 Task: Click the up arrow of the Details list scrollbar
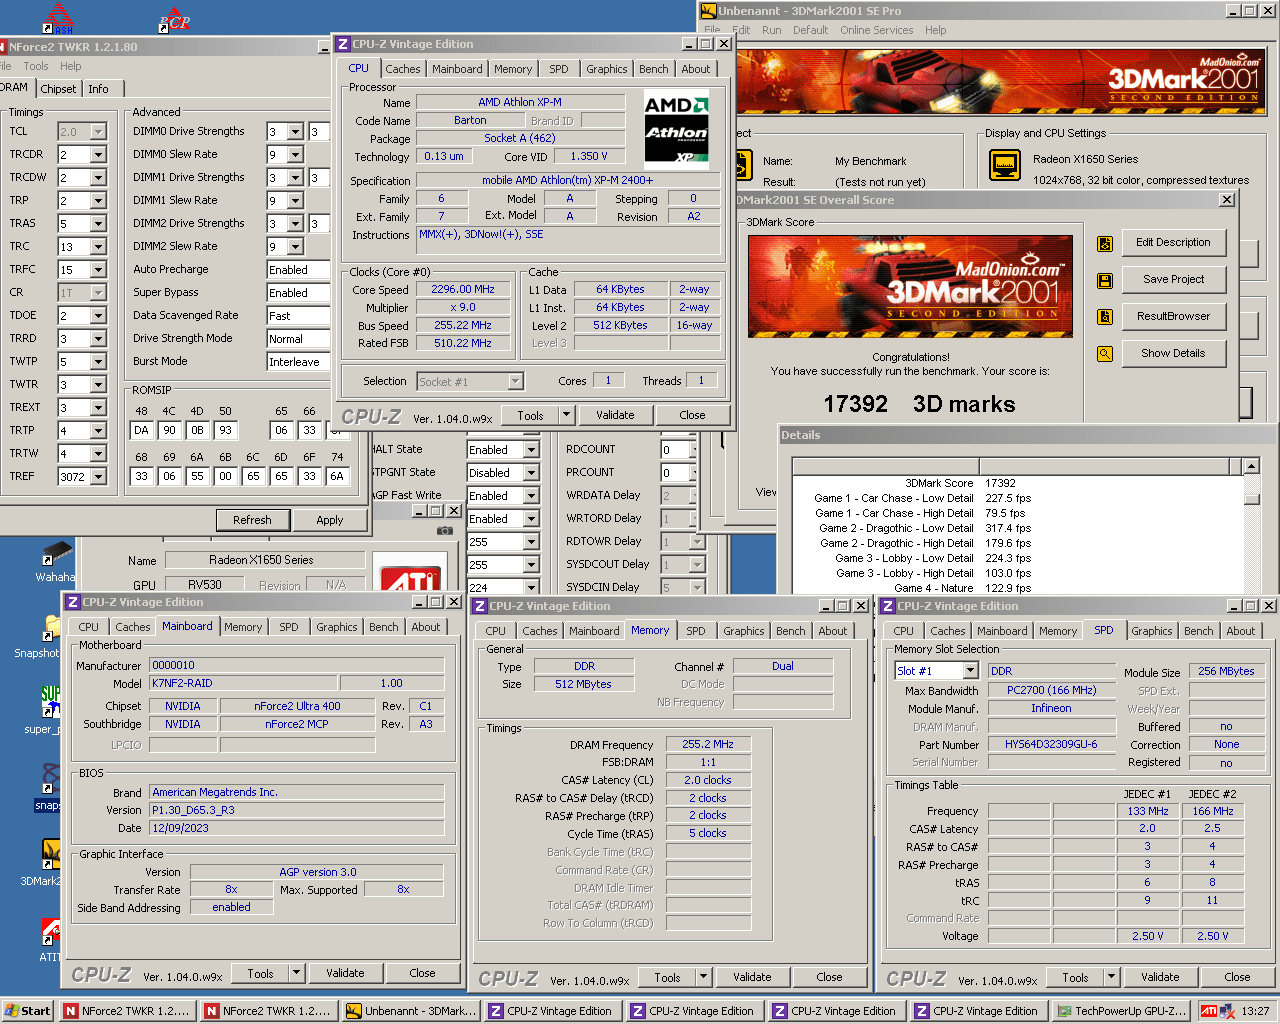pos(1251,466)
